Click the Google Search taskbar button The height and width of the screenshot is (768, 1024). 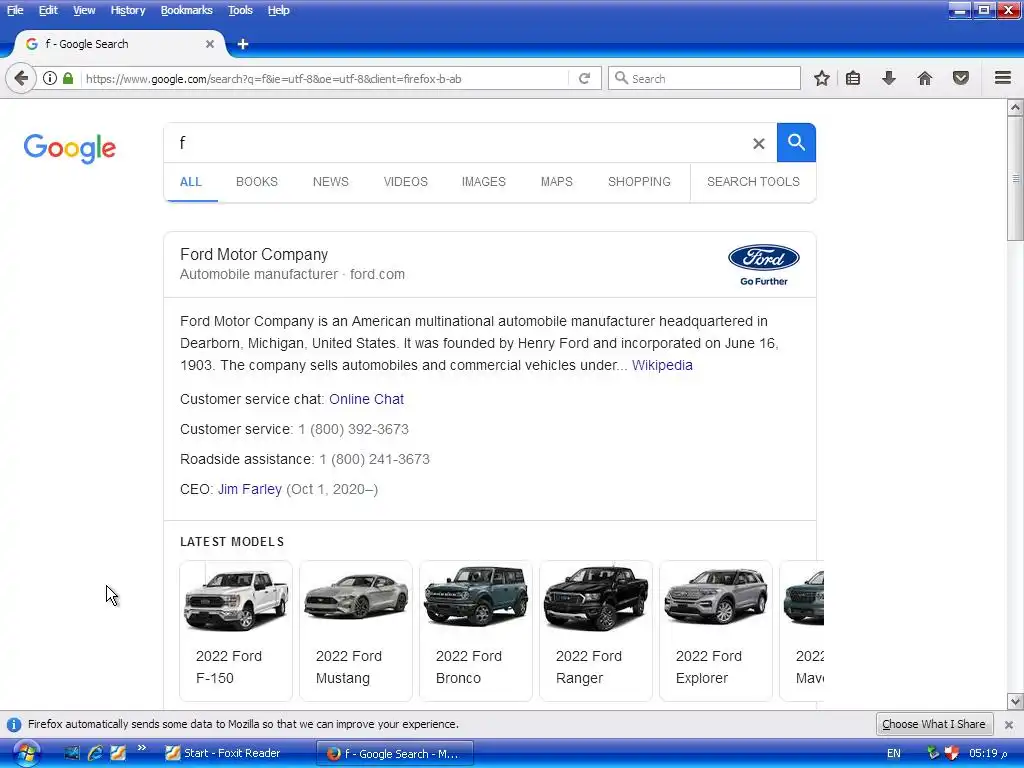(395, 754)
